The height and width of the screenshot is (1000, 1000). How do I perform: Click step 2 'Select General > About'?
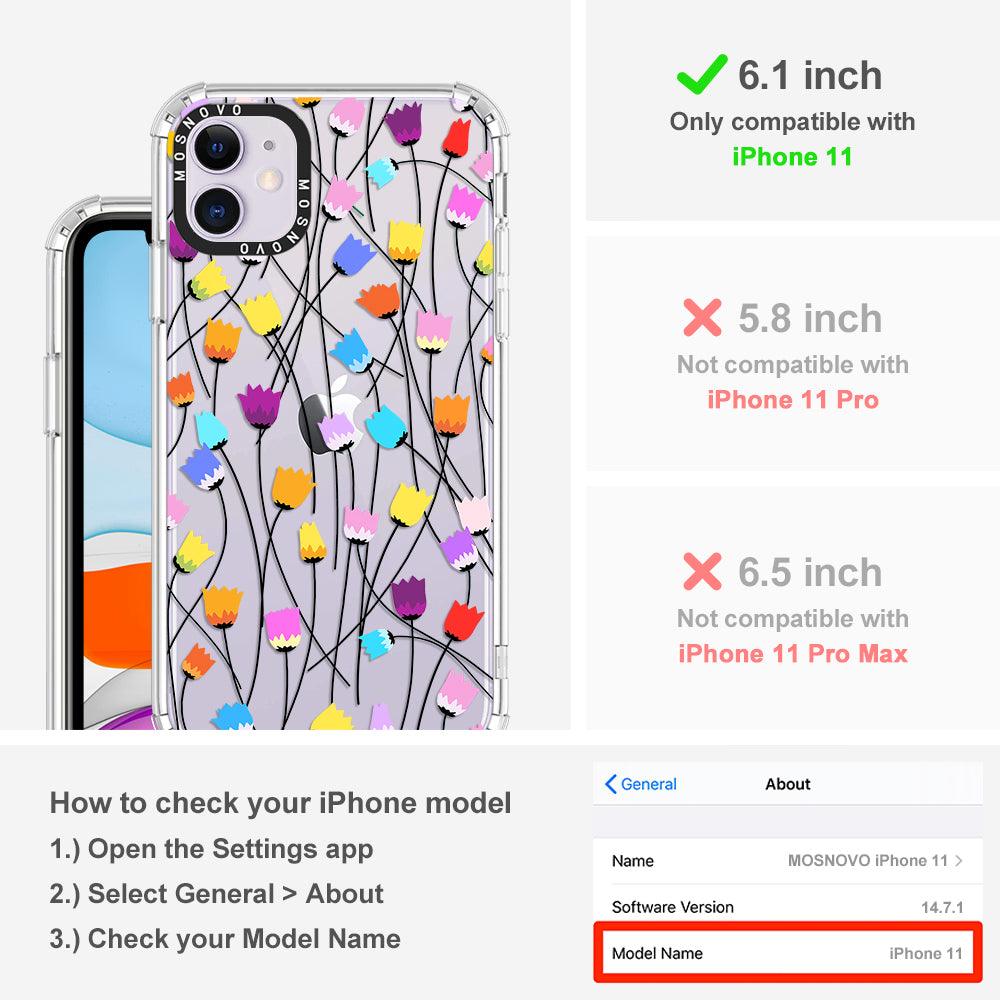217,893
